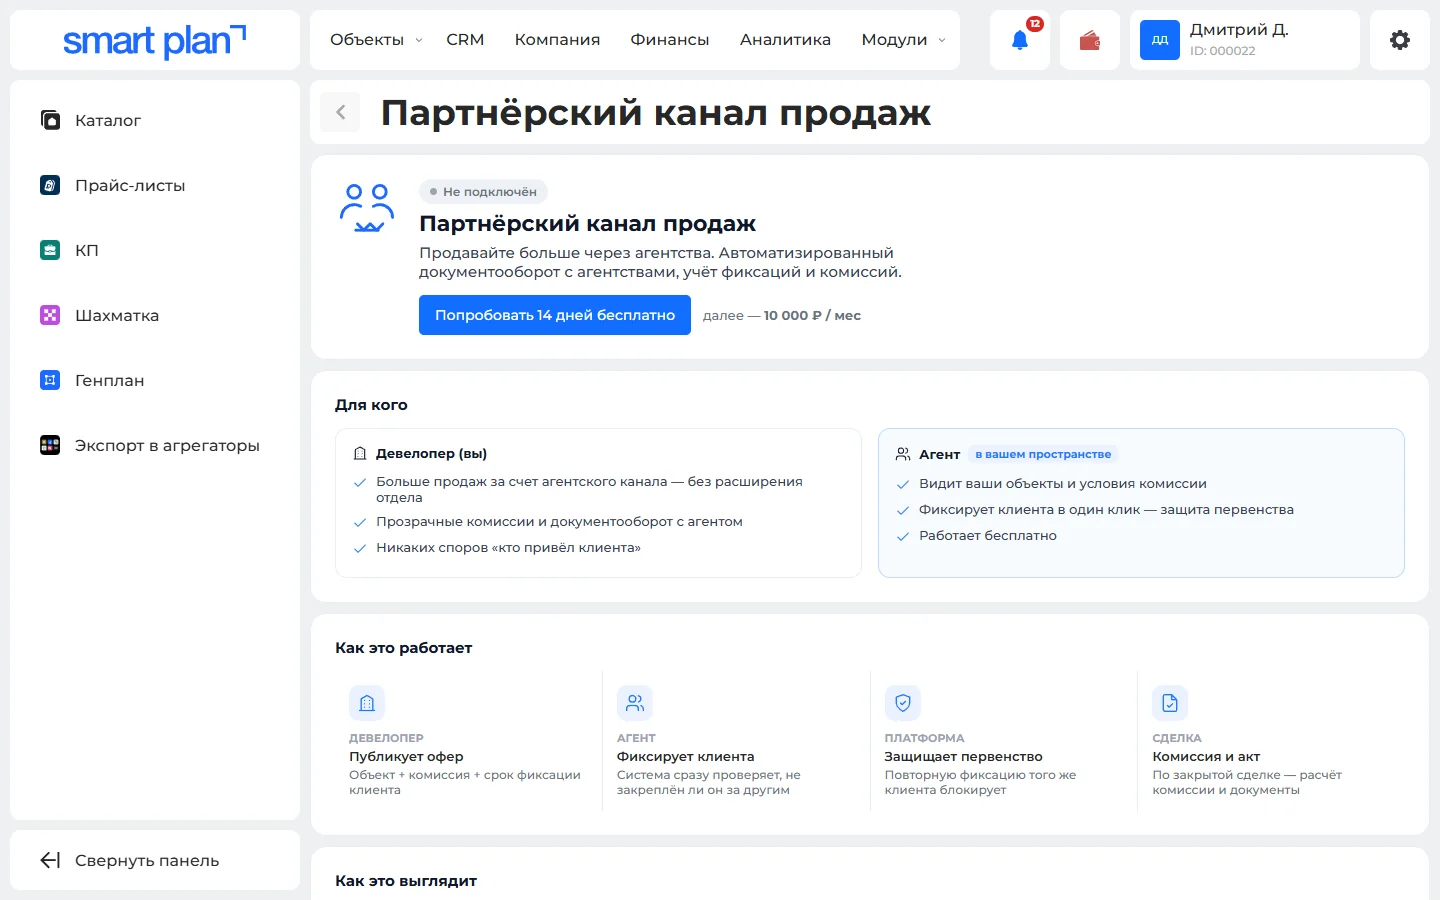
Task: Click the Комиссия и акт step title
Action: tap(1206, 757)
